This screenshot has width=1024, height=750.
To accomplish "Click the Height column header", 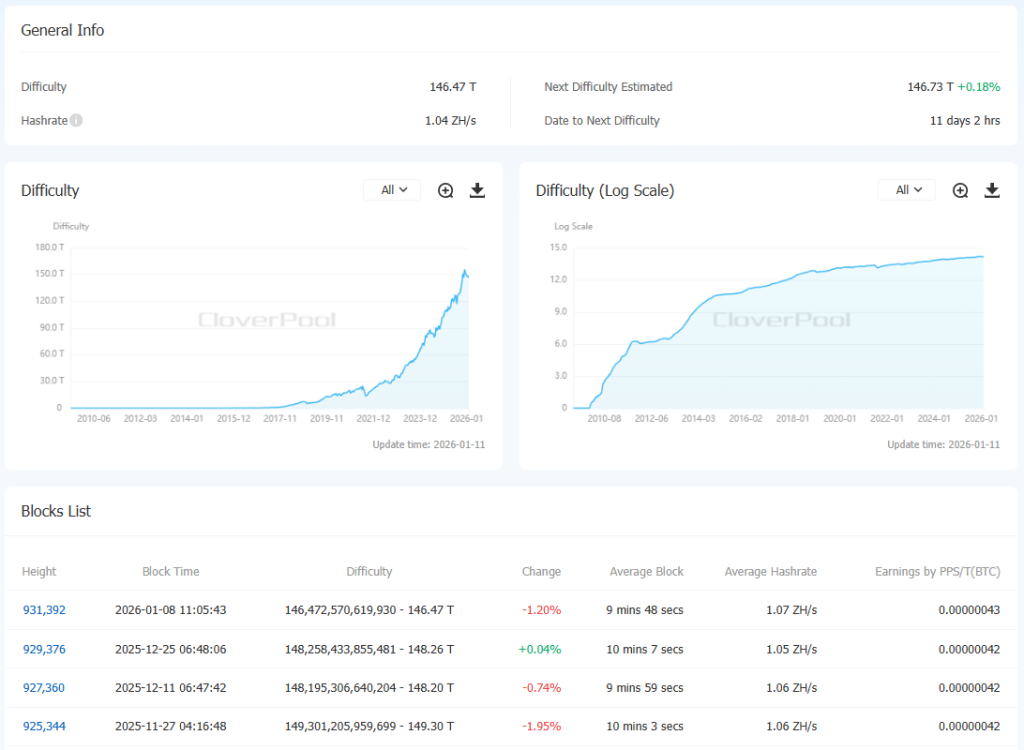I will 39,572.
